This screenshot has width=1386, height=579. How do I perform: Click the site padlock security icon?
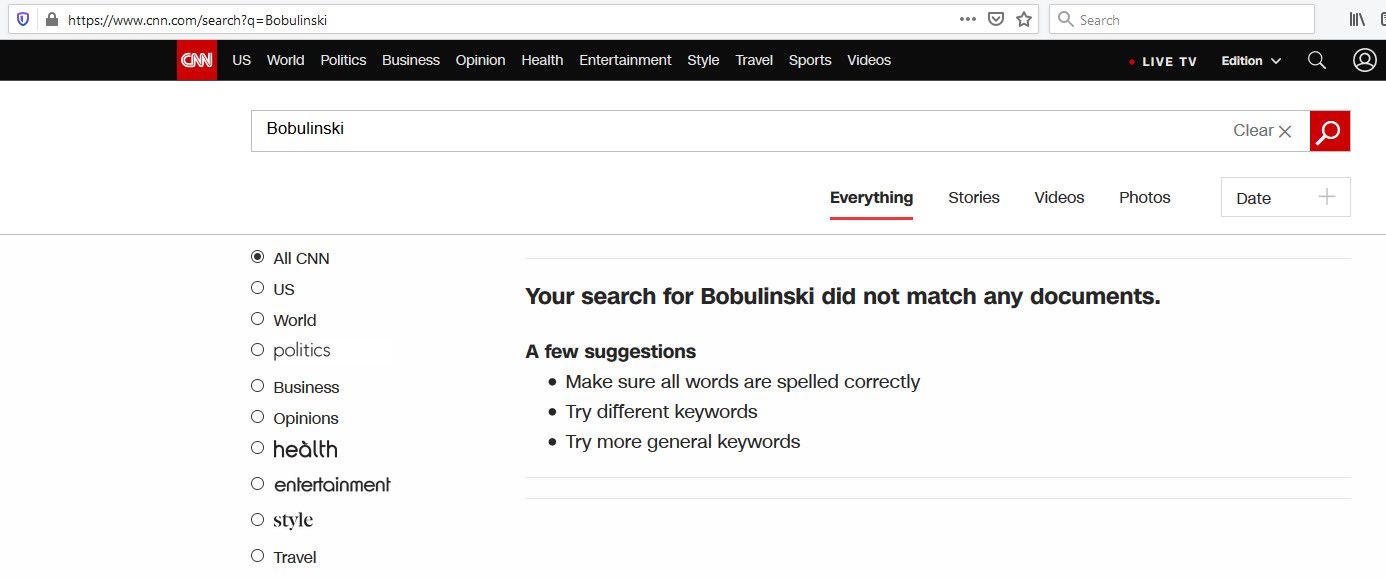(51, 19)
